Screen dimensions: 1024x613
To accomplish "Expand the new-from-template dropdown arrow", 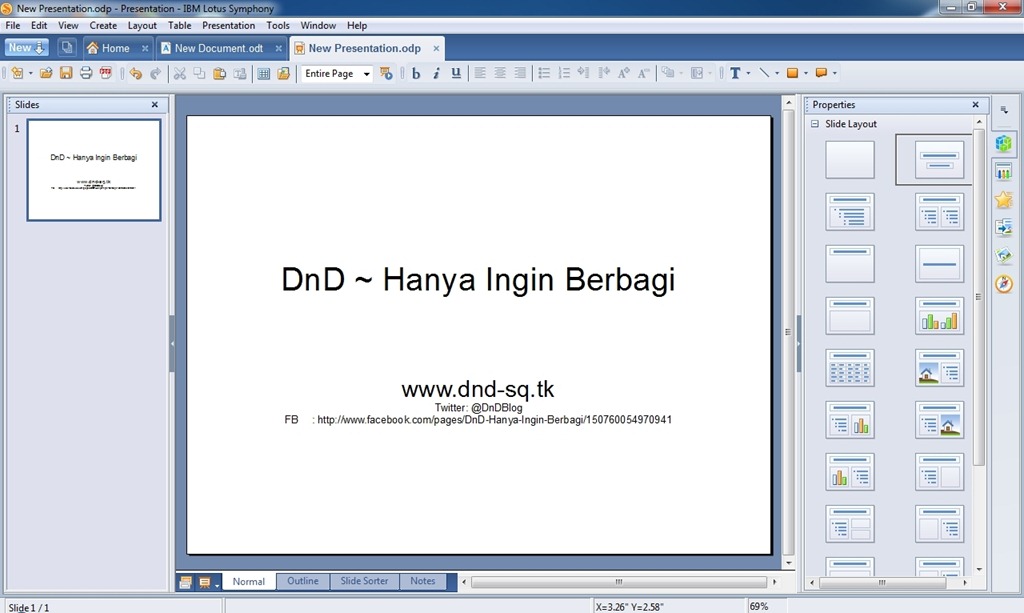I will (x=31, y=73).
